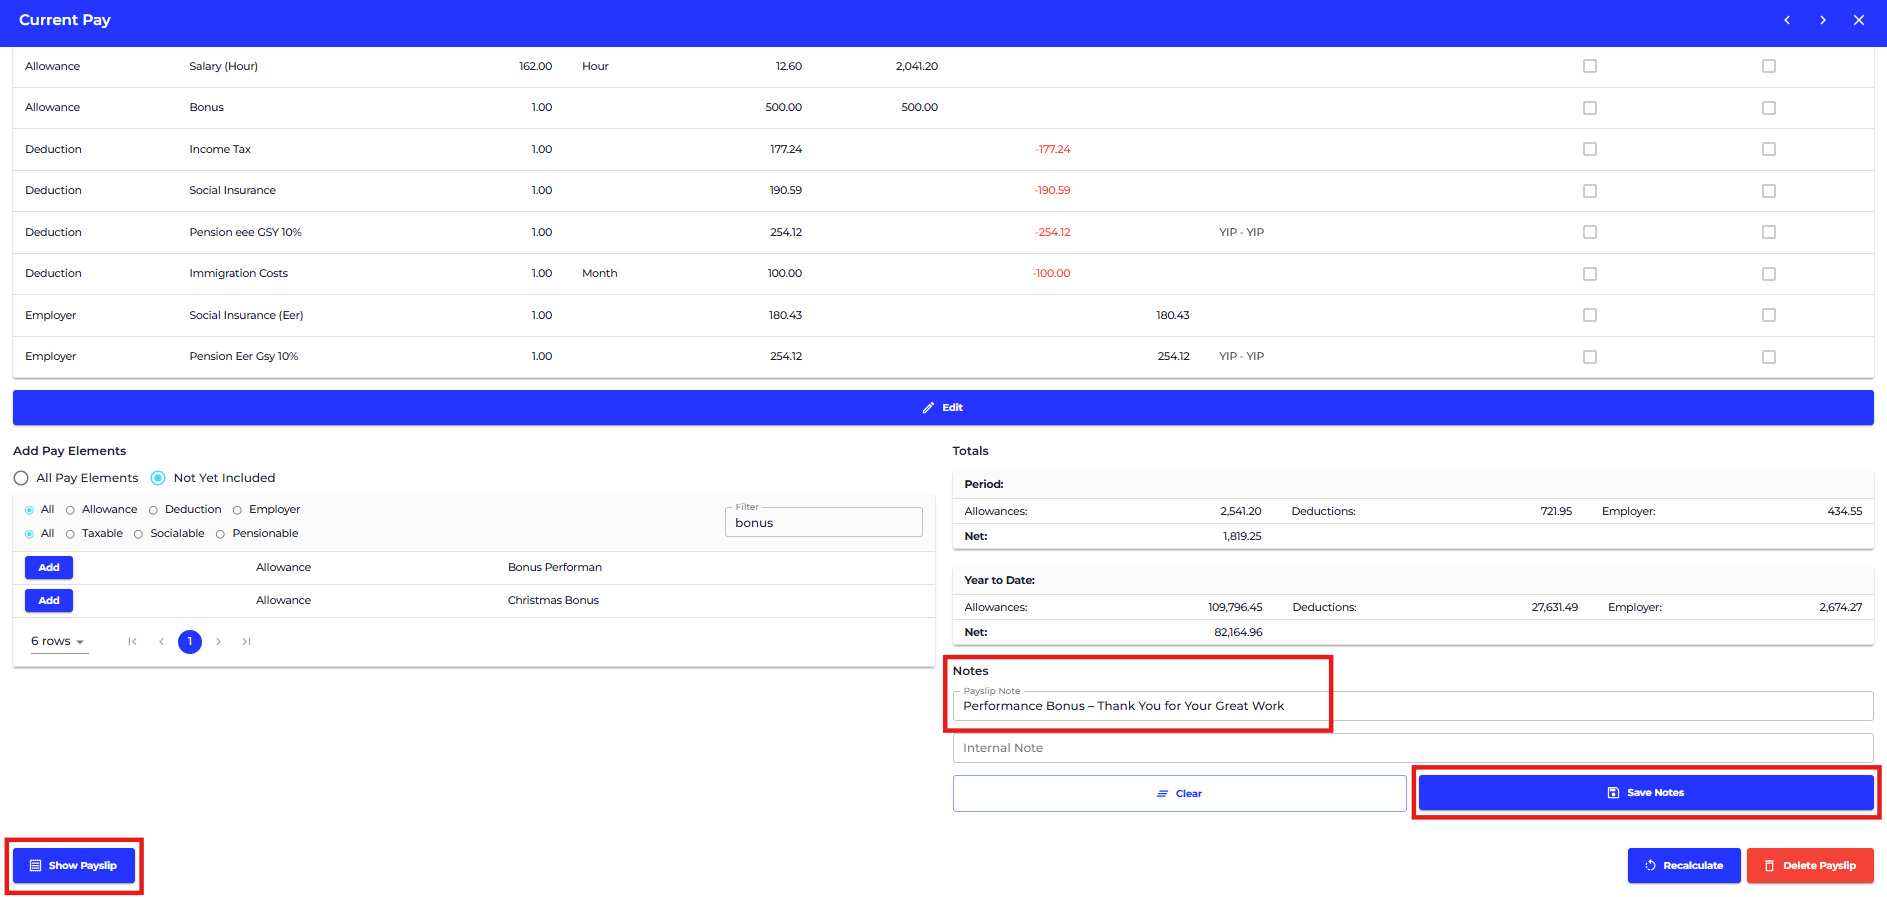The width and height of the screenshot is (1887, 897).
Task: Jump to the first page of pay elements
Action: click(x=132, y=642)
